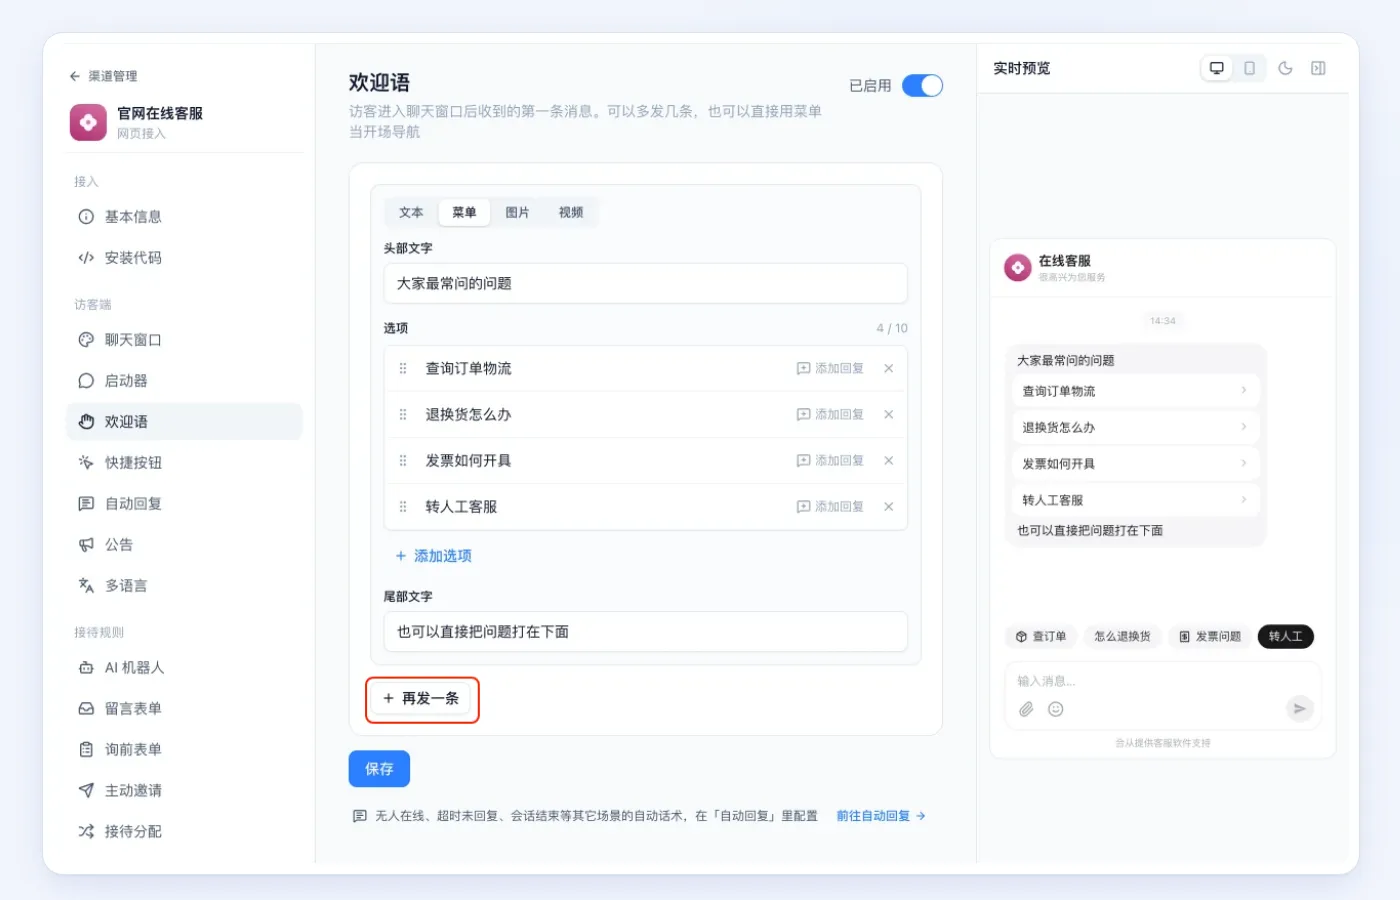Select the 菜单 message type tab
The width and height of the screenshot is (1400, 900).
click(x=464, y=212)
